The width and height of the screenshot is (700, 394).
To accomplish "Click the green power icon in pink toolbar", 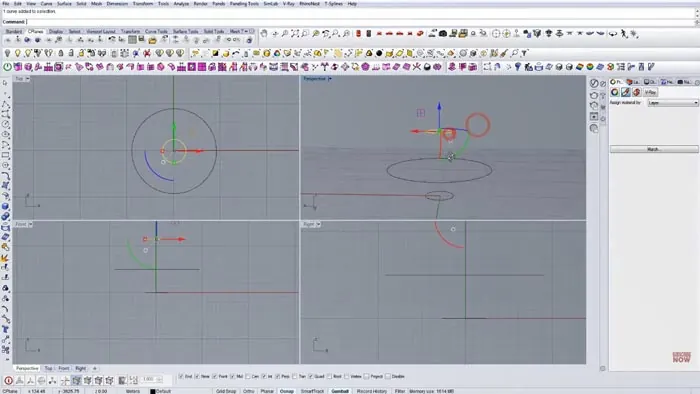I will (x=8, y=67).
